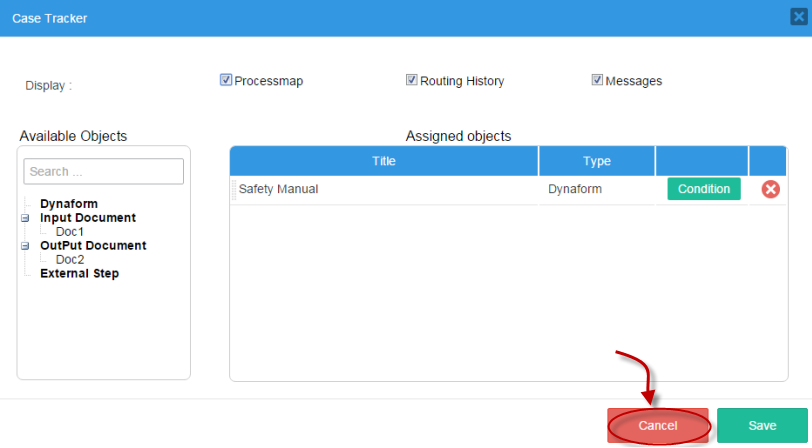Close the Case Tracker dialog
The width and height of the screenshot is (812, 448).
(x=798, y=17)
